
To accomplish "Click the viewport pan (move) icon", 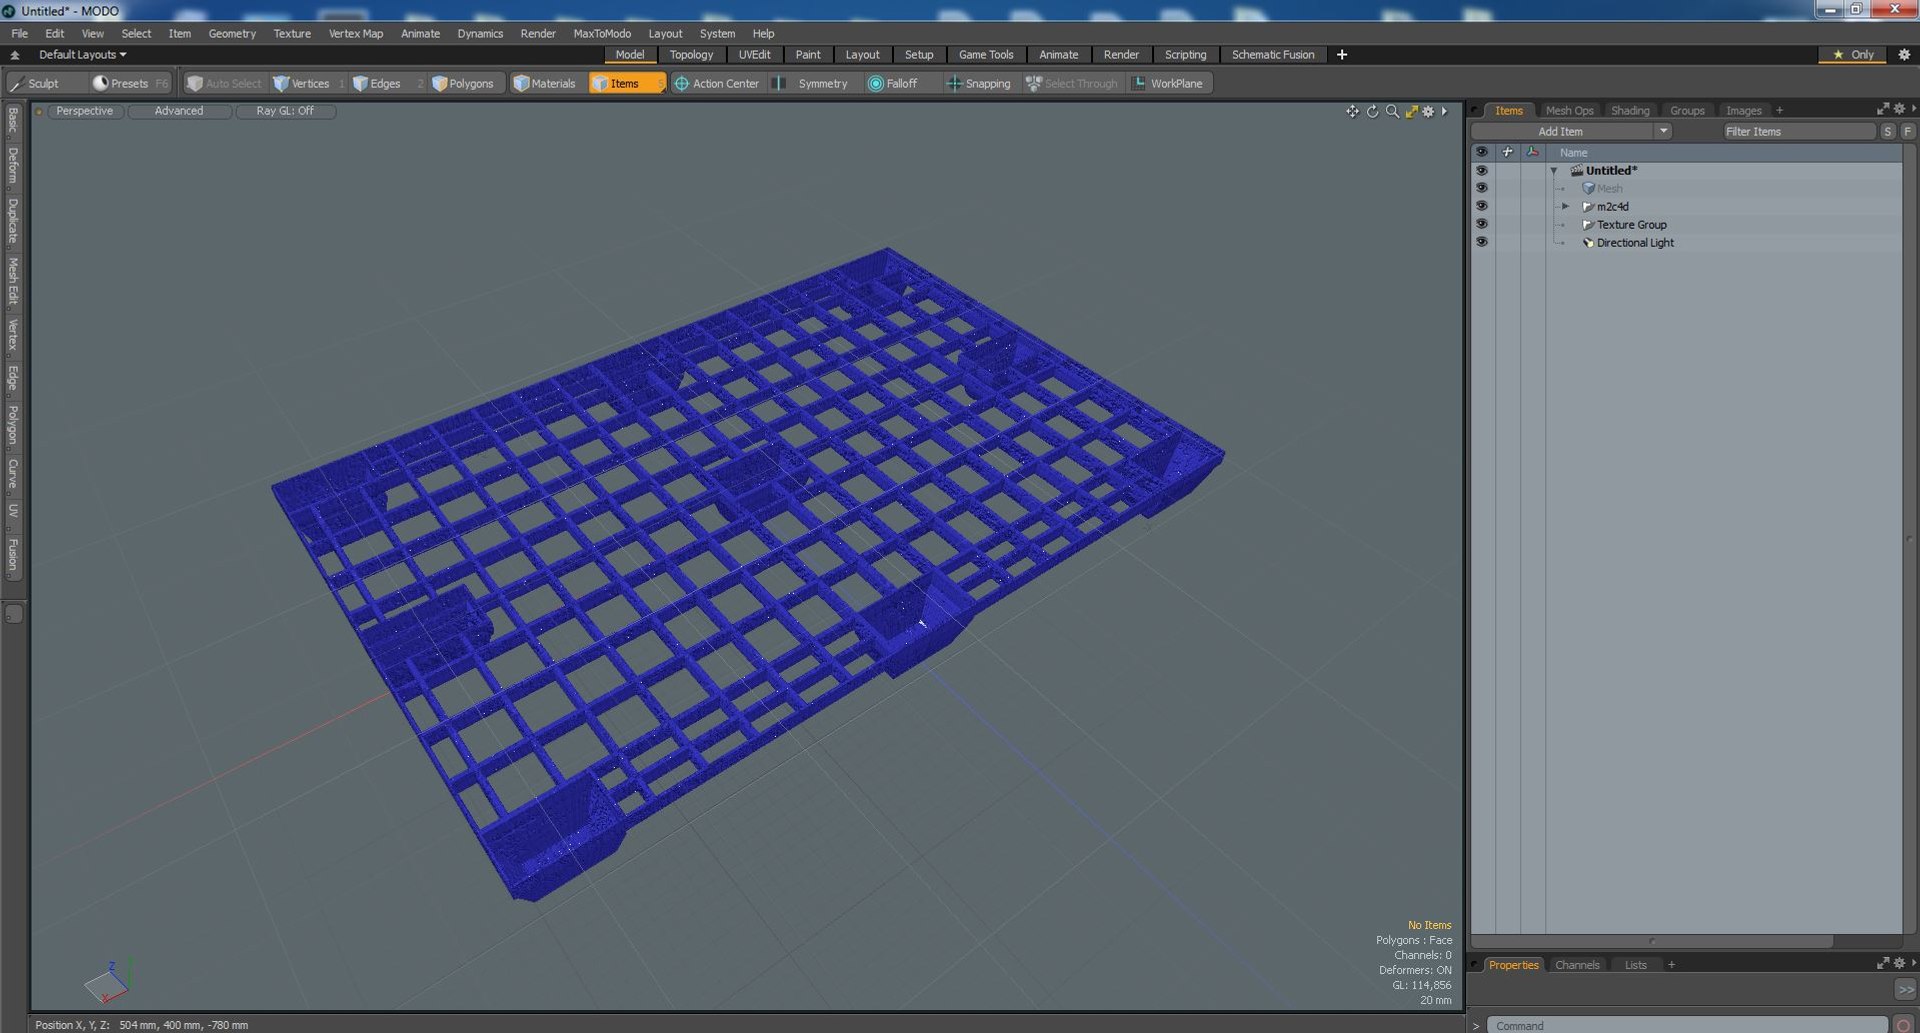I will point(1352,111).
